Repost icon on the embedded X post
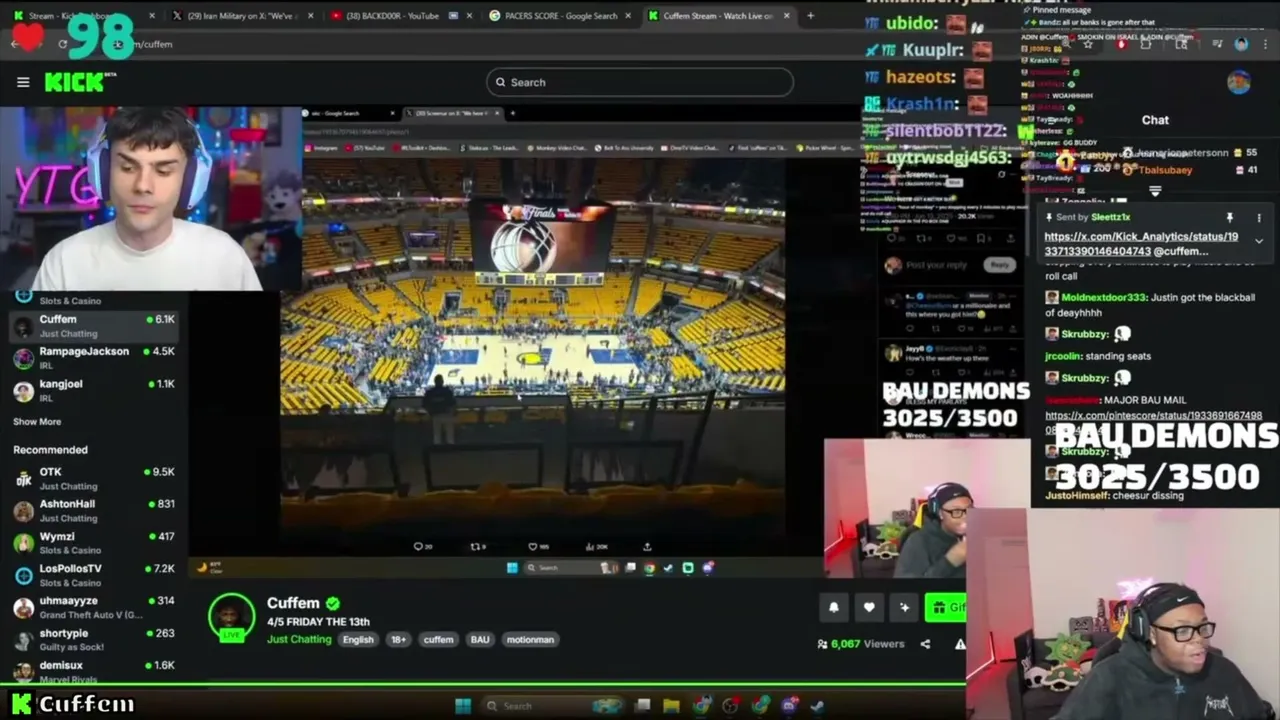The height and width of the screenshot is (720, 1280). (476, 546)
